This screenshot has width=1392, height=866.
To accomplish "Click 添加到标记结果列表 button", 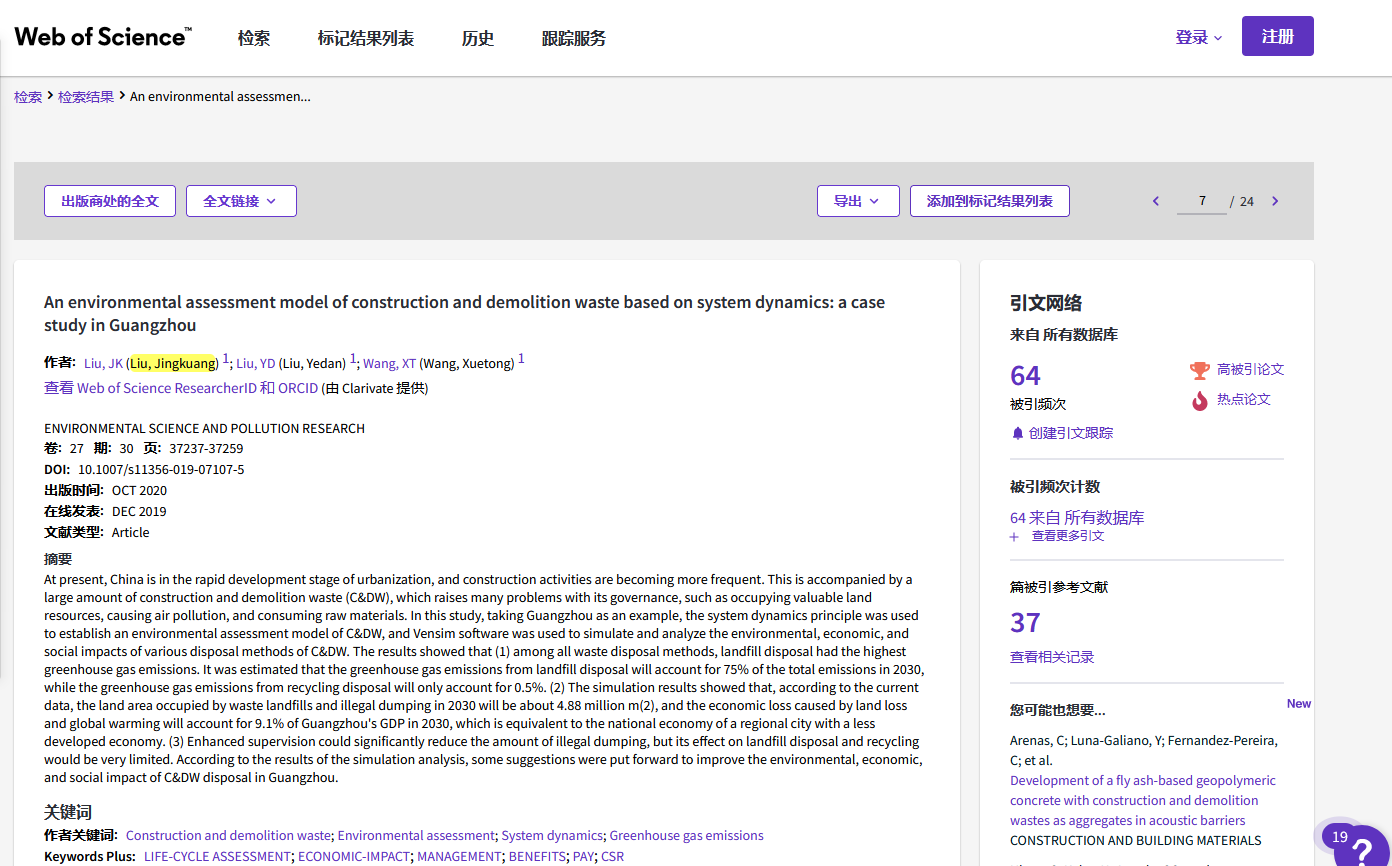I will pos(989,201).
